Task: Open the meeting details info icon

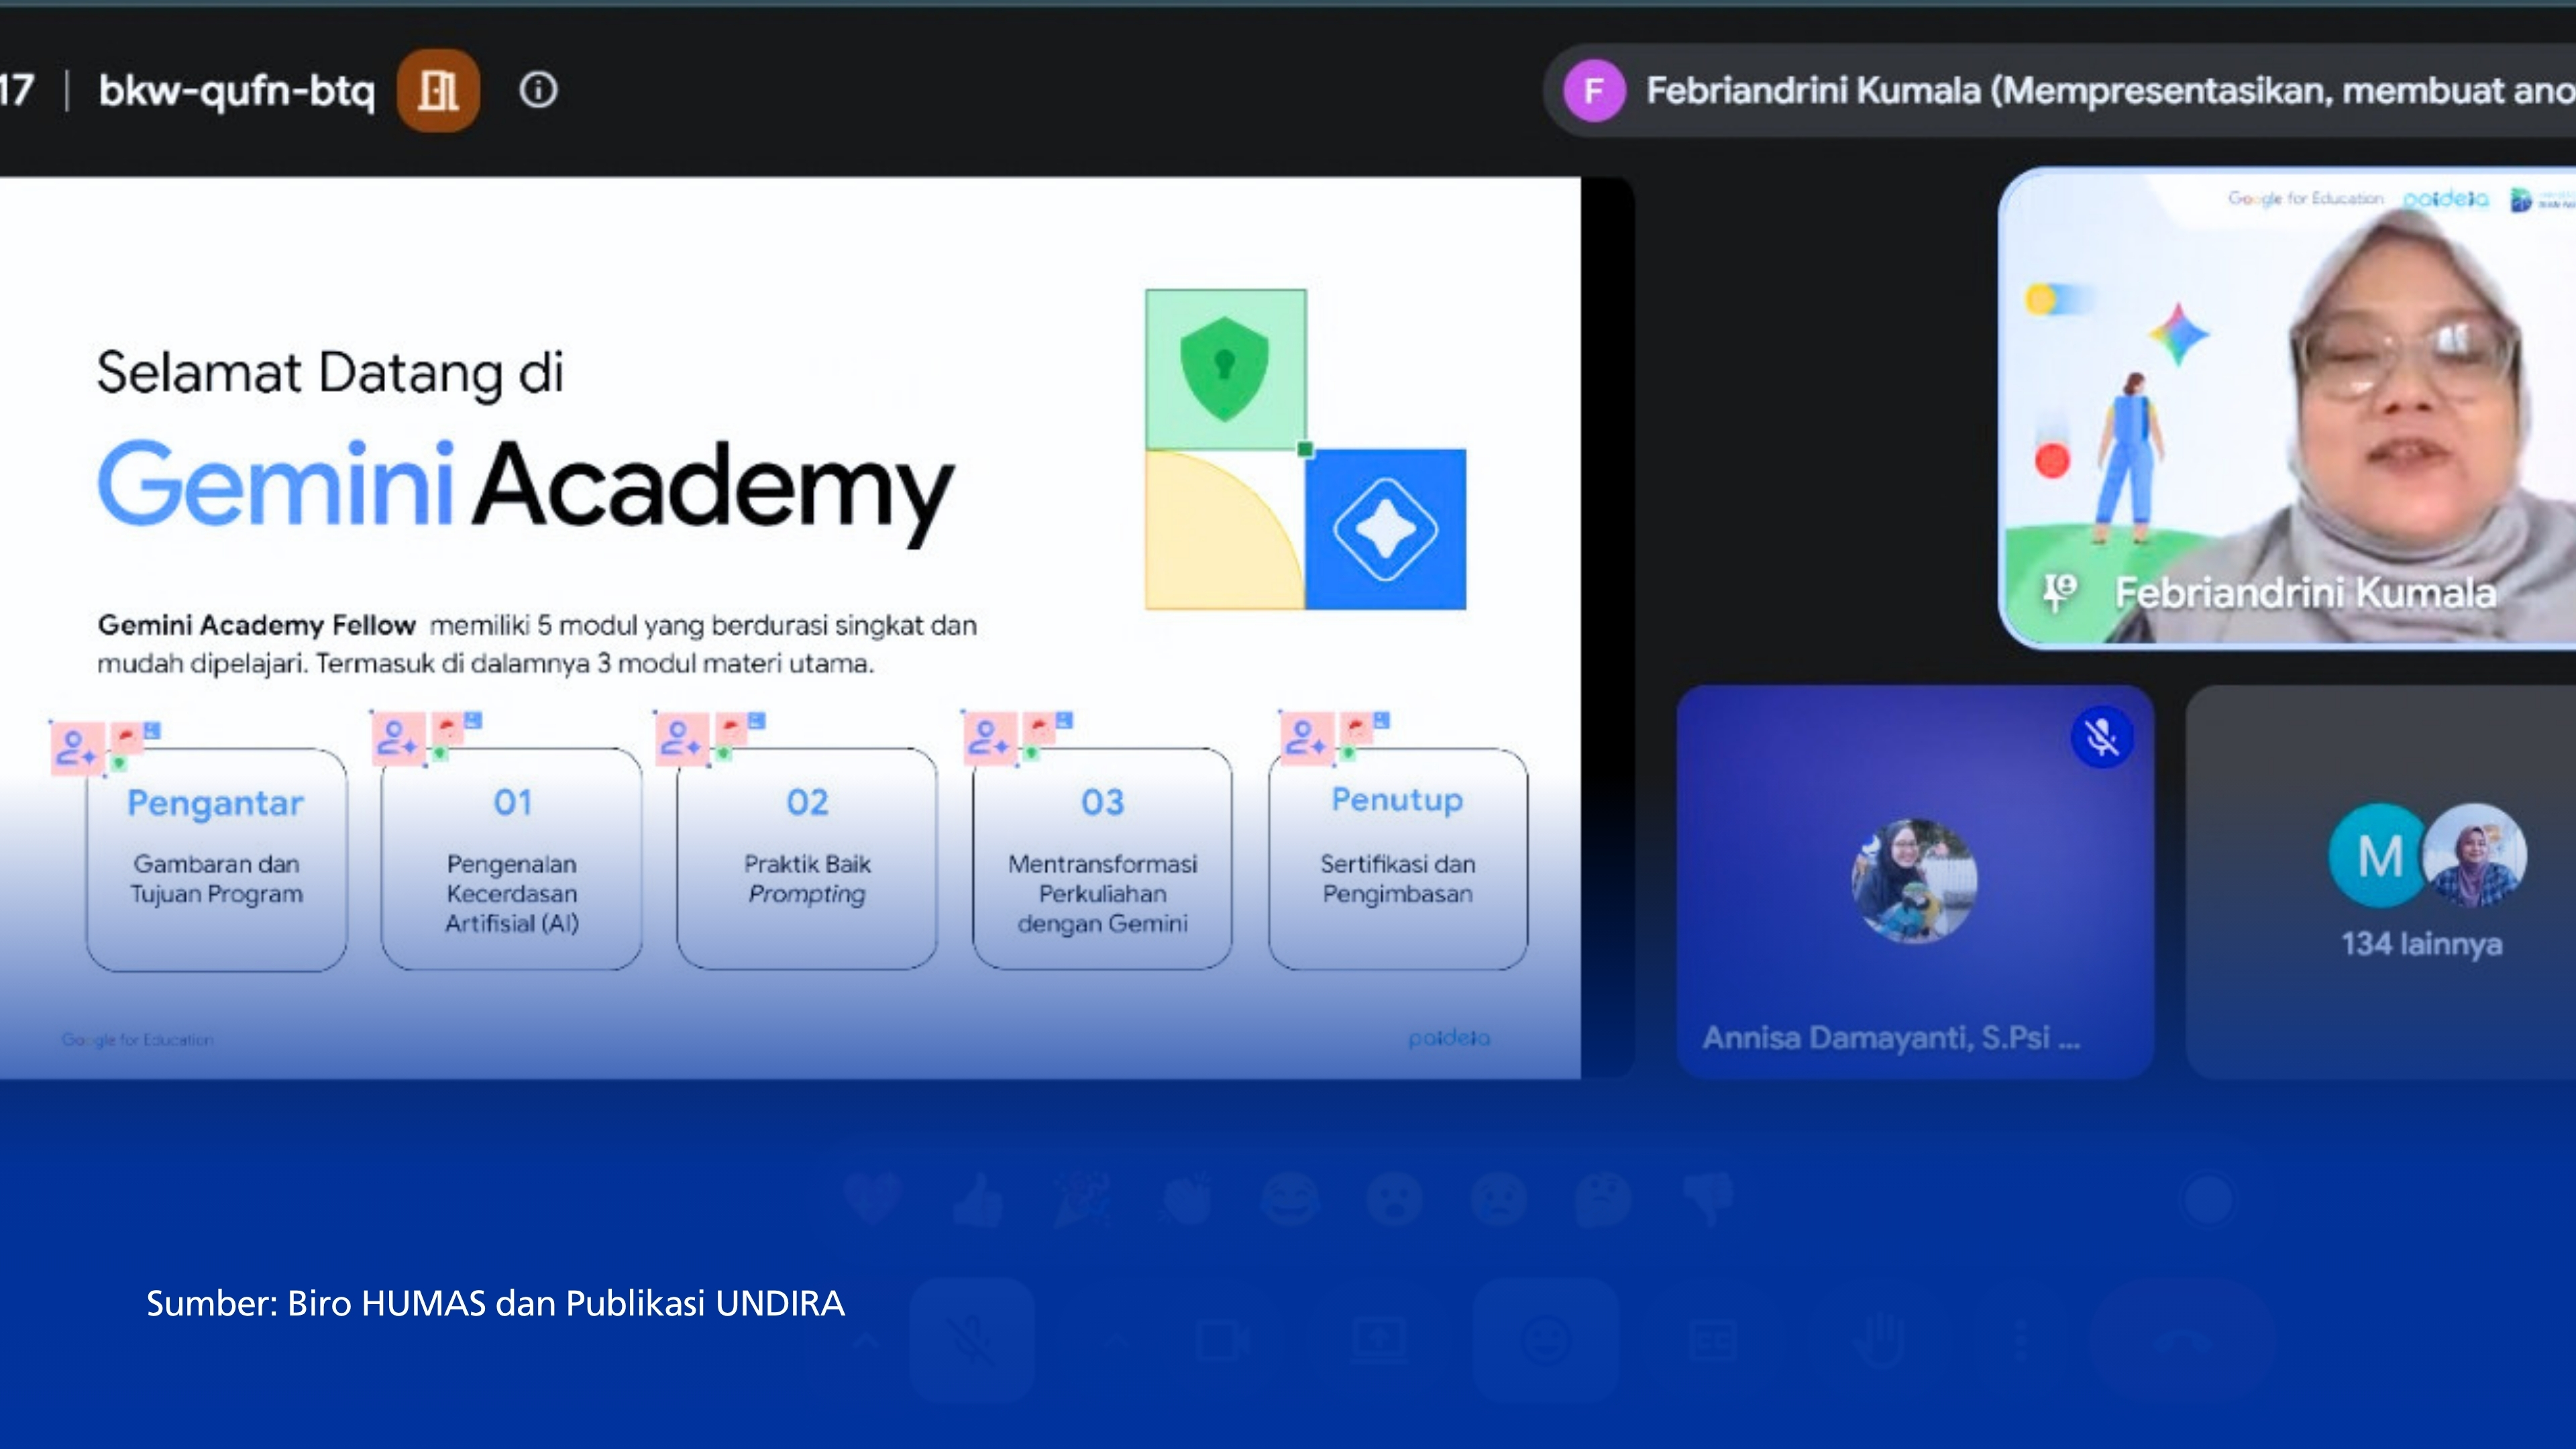Action: click(x=538, y=91)
